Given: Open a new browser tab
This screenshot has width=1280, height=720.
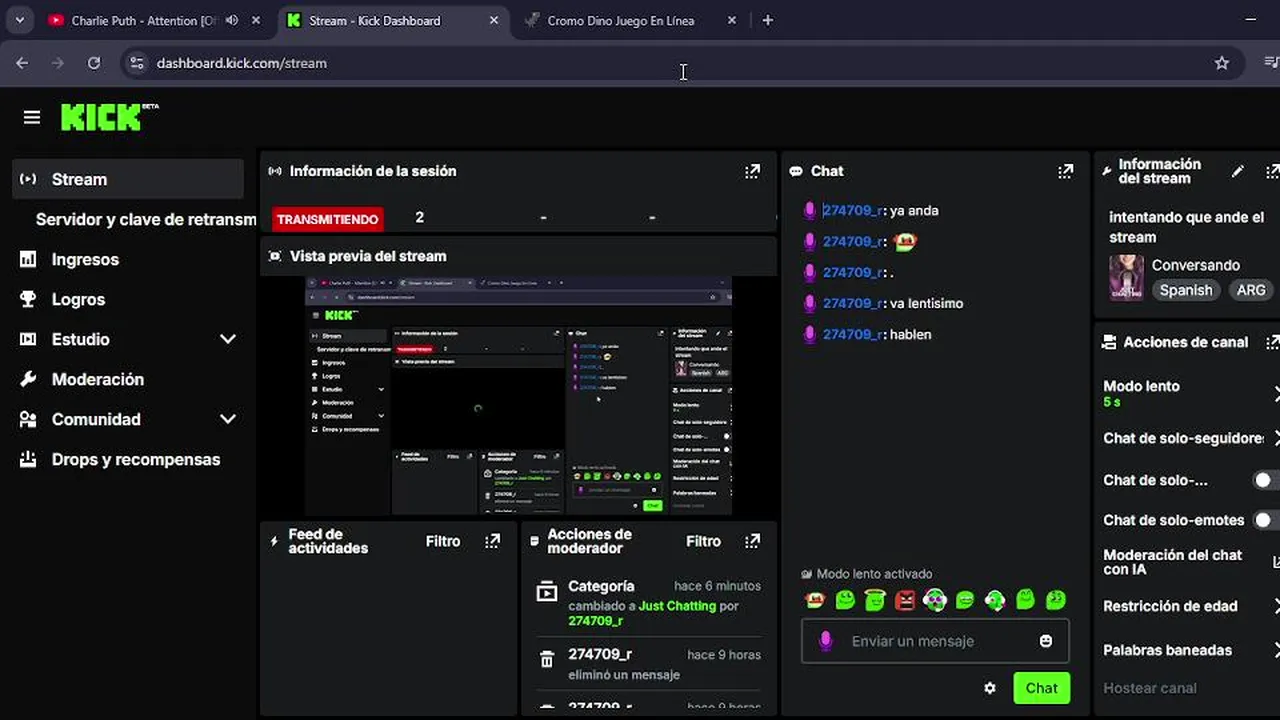Looking at the screenshot, I should [x=767, y=20].
